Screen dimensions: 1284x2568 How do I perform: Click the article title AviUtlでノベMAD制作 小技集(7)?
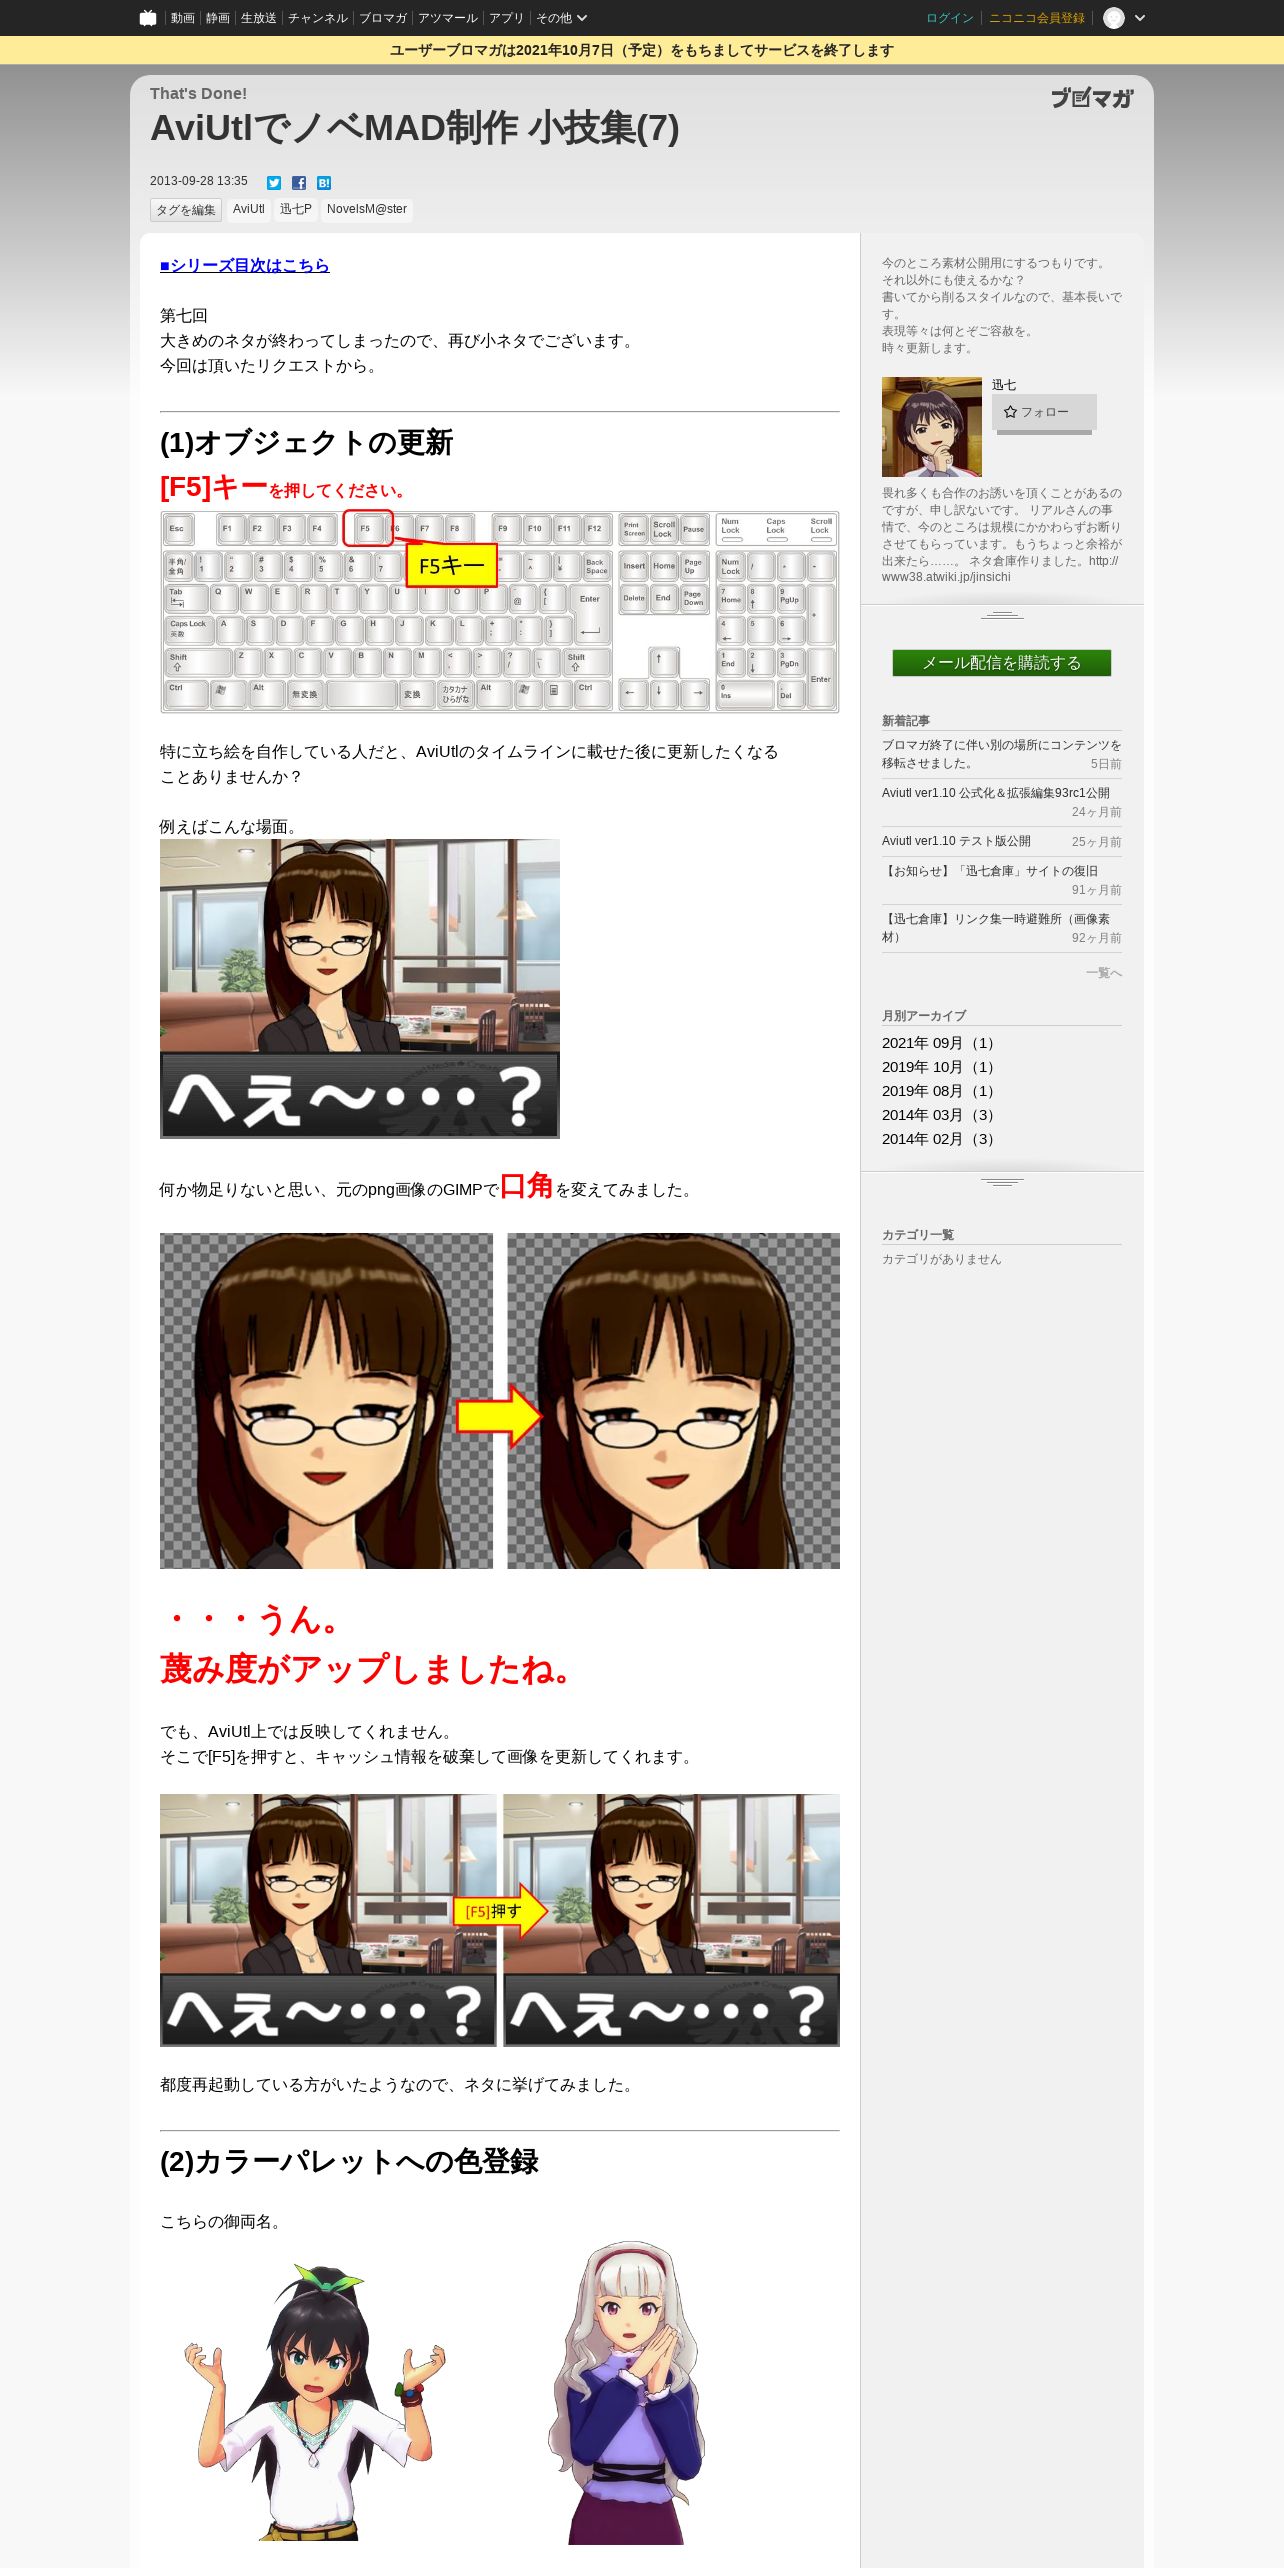coord(415,128)
